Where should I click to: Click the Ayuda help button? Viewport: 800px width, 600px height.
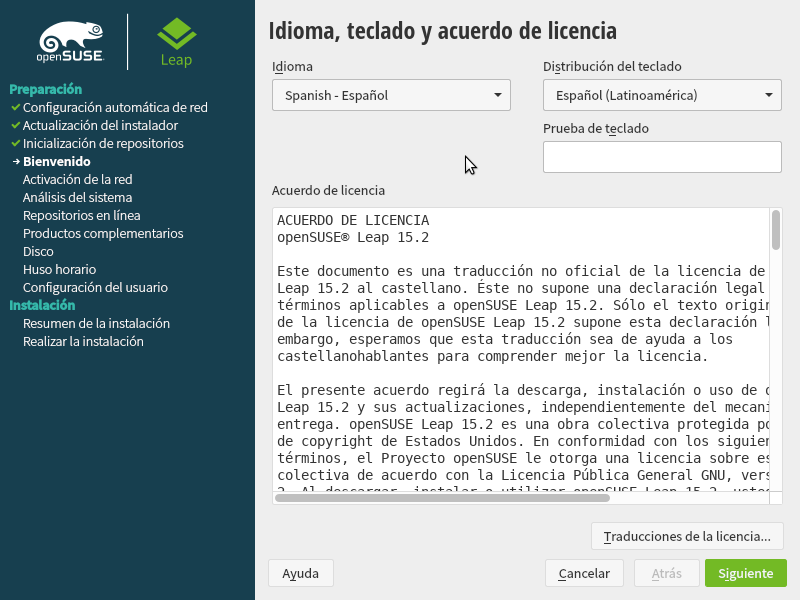click(x=301, y=573)
